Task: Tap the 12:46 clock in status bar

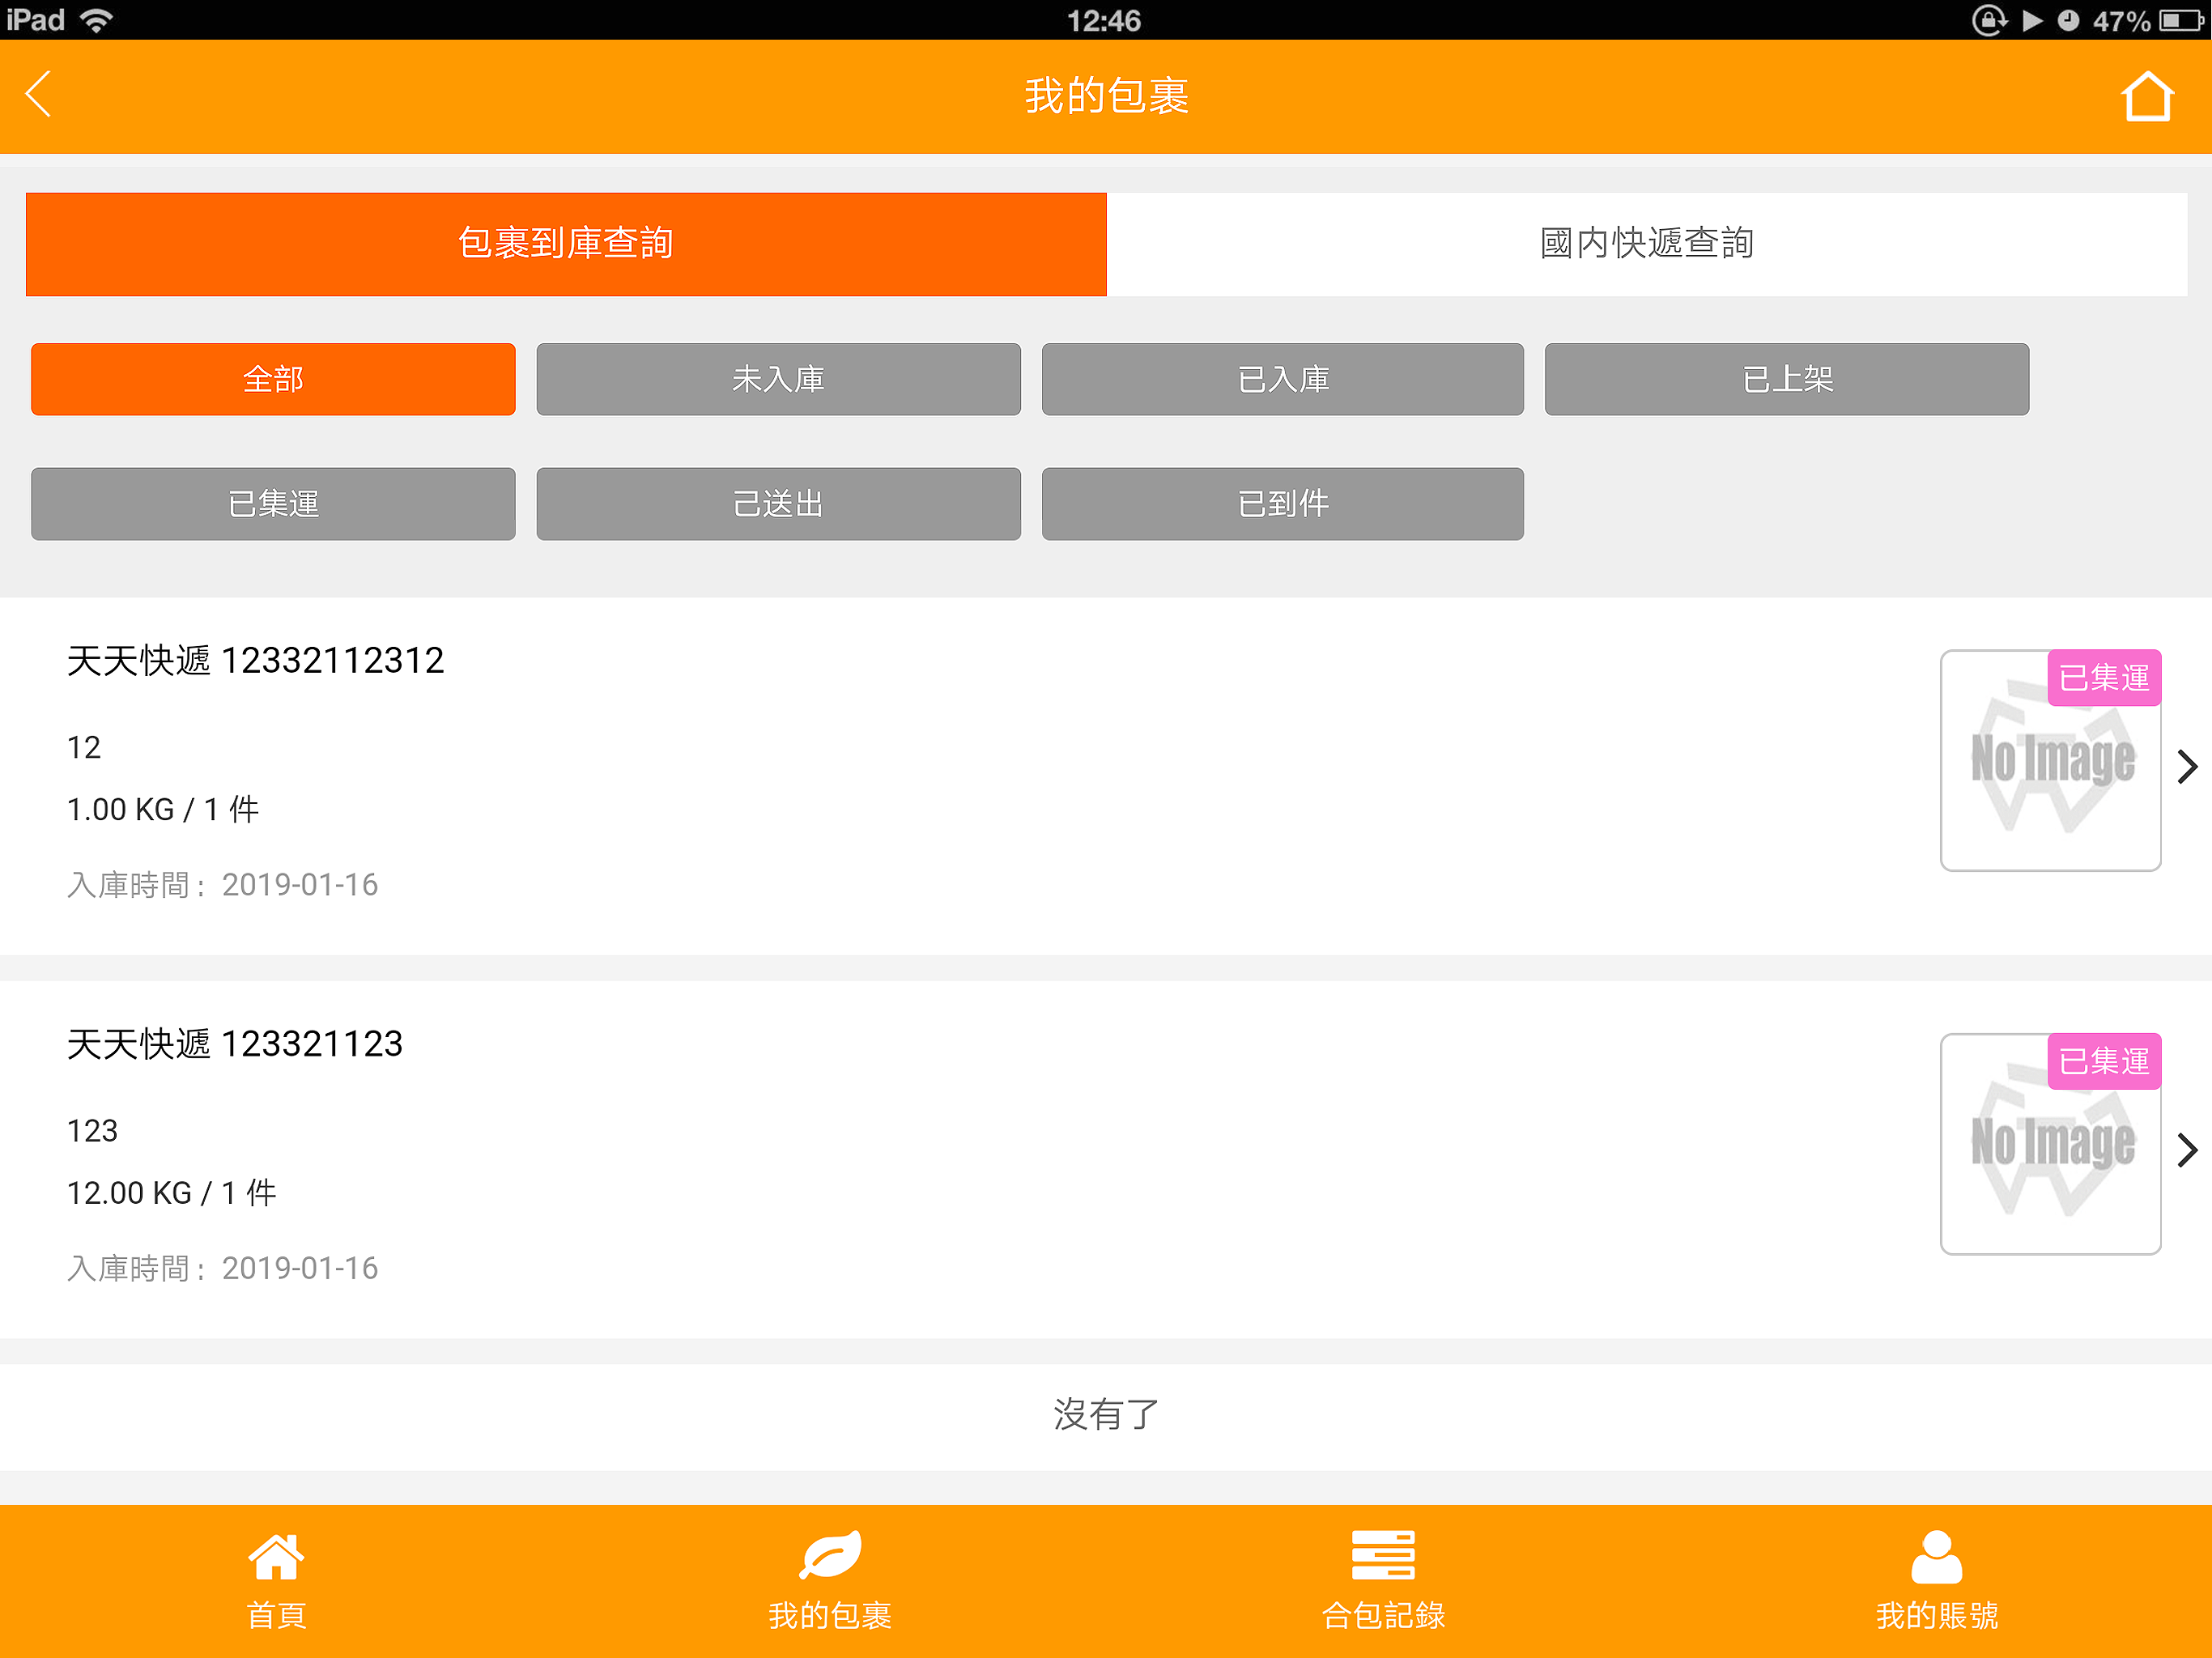Action: tap(1104, 21)
